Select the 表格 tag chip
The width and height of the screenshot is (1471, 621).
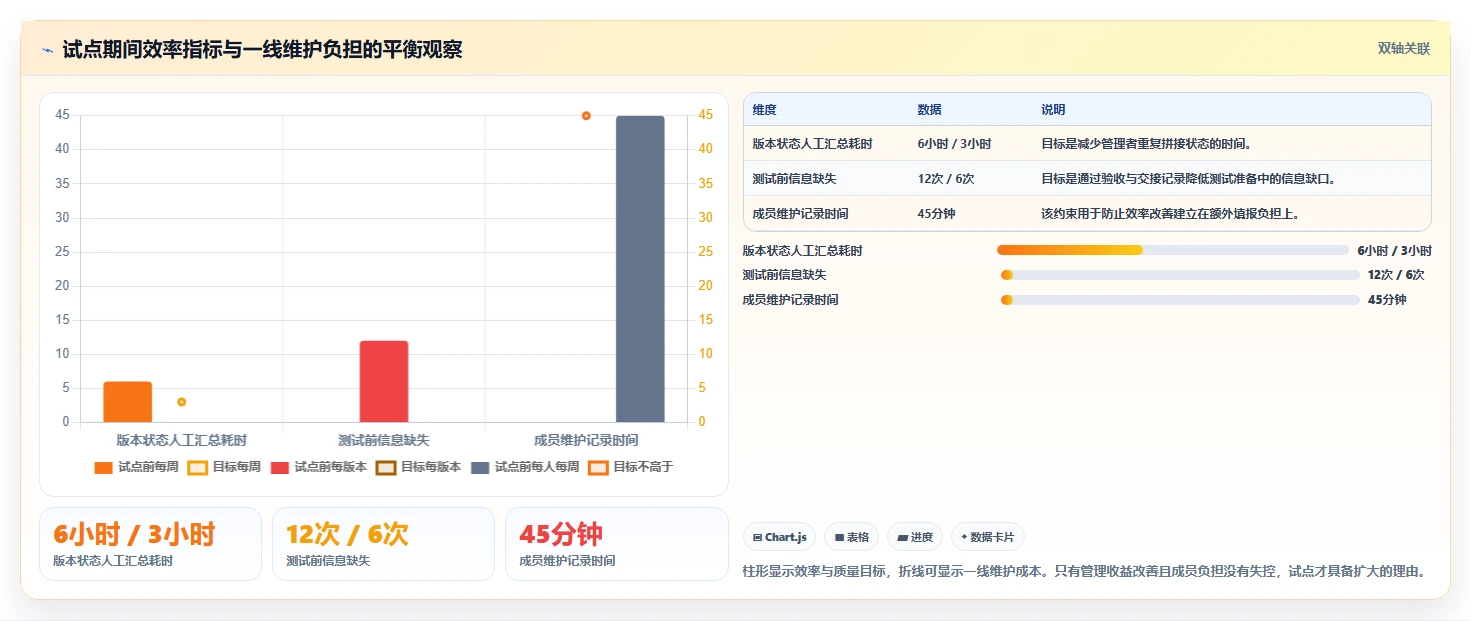point(852,537)
